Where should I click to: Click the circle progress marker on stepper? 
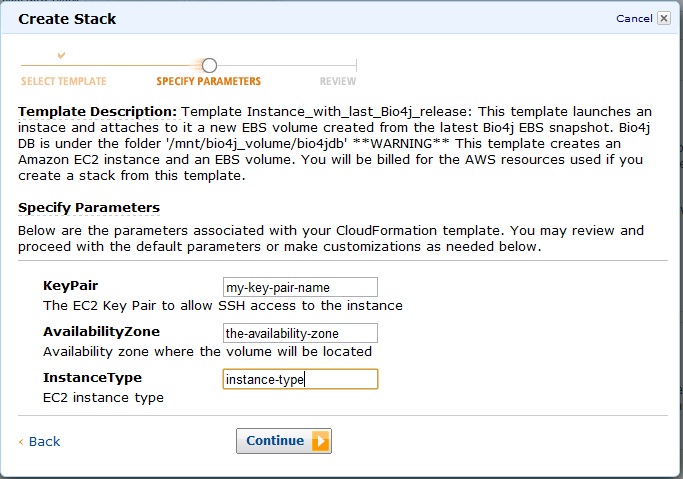(x=210, y=66)
